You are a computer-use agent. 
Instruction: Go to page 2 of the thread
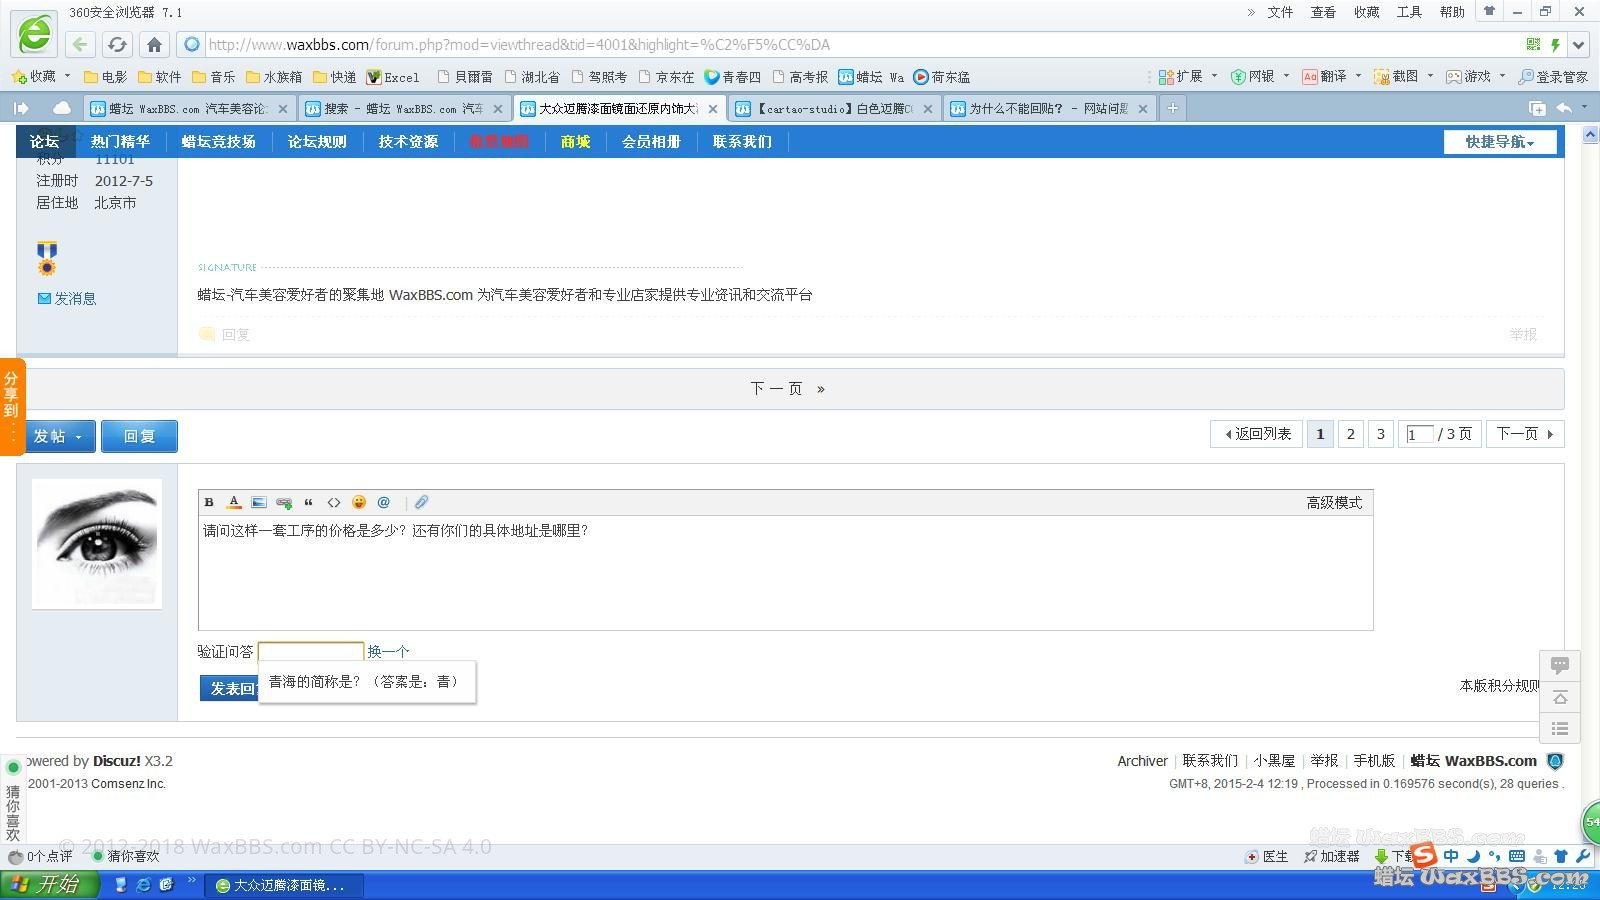click(1350, 434)
